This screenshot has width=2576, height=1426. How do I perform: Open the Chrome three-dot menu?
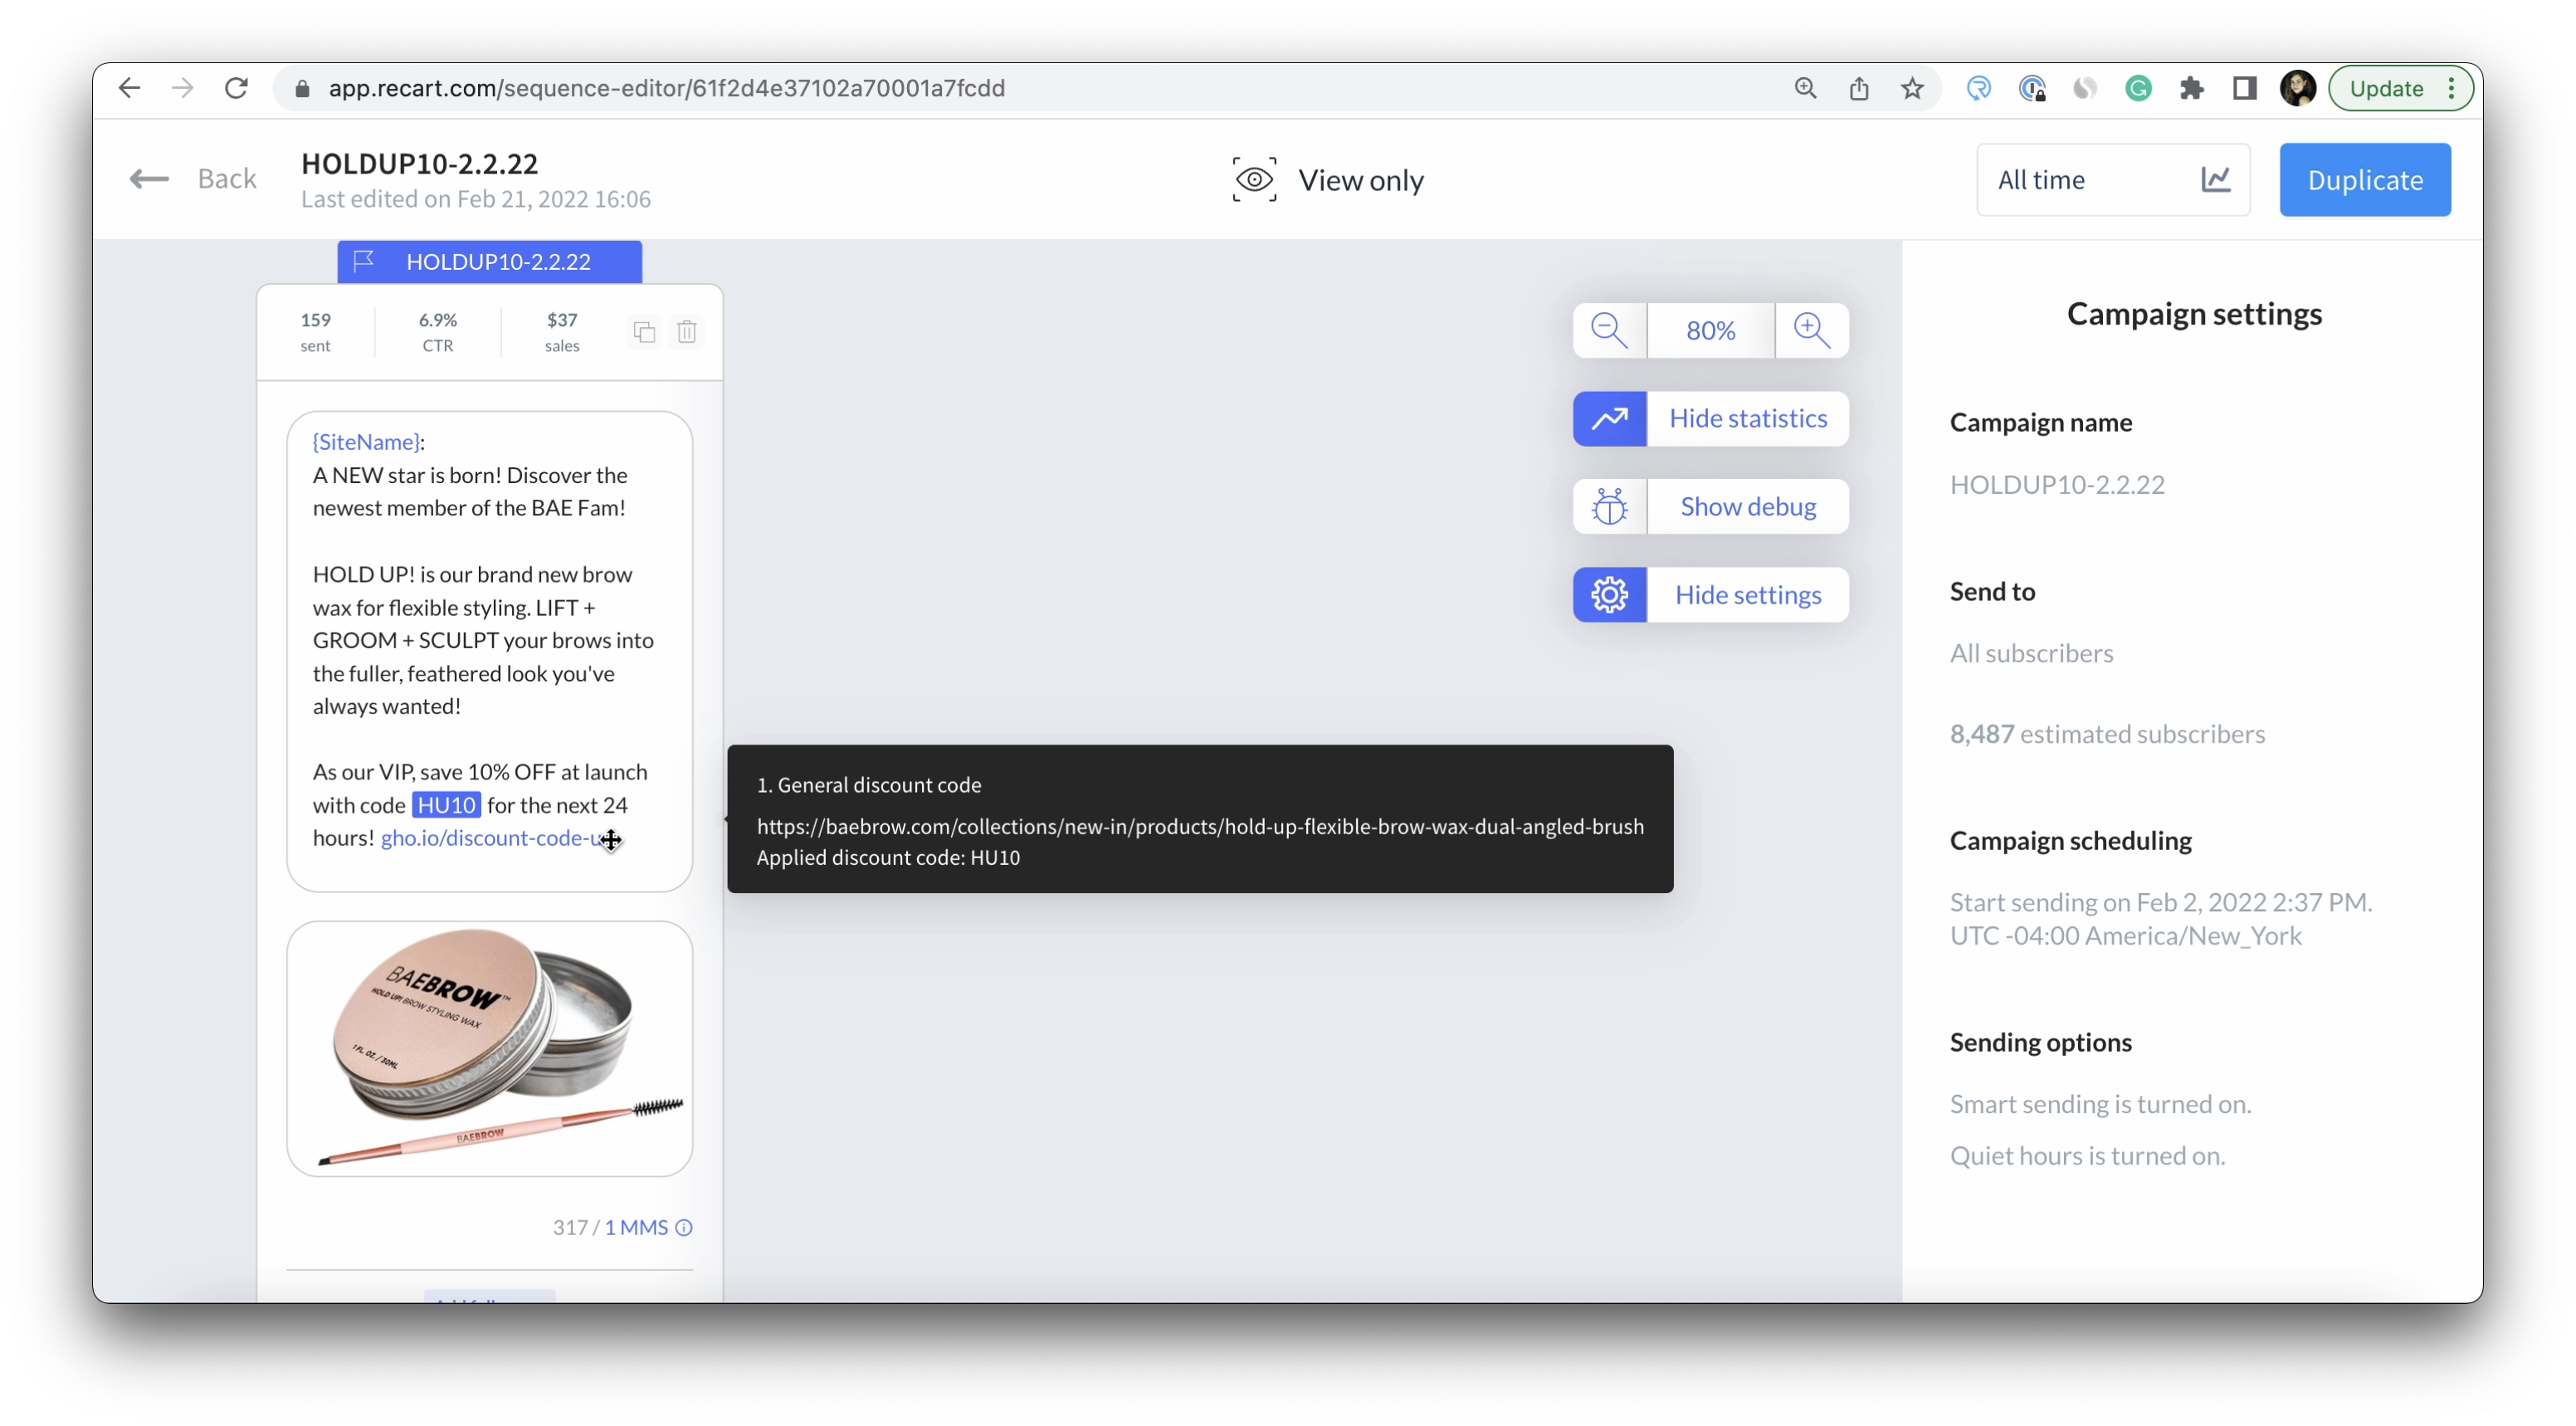[x=2452, y=88]
